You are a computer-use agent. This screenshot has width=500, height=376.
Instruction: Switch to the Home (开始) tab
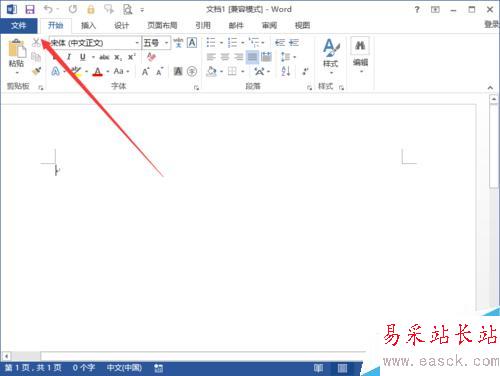[55, 25]
